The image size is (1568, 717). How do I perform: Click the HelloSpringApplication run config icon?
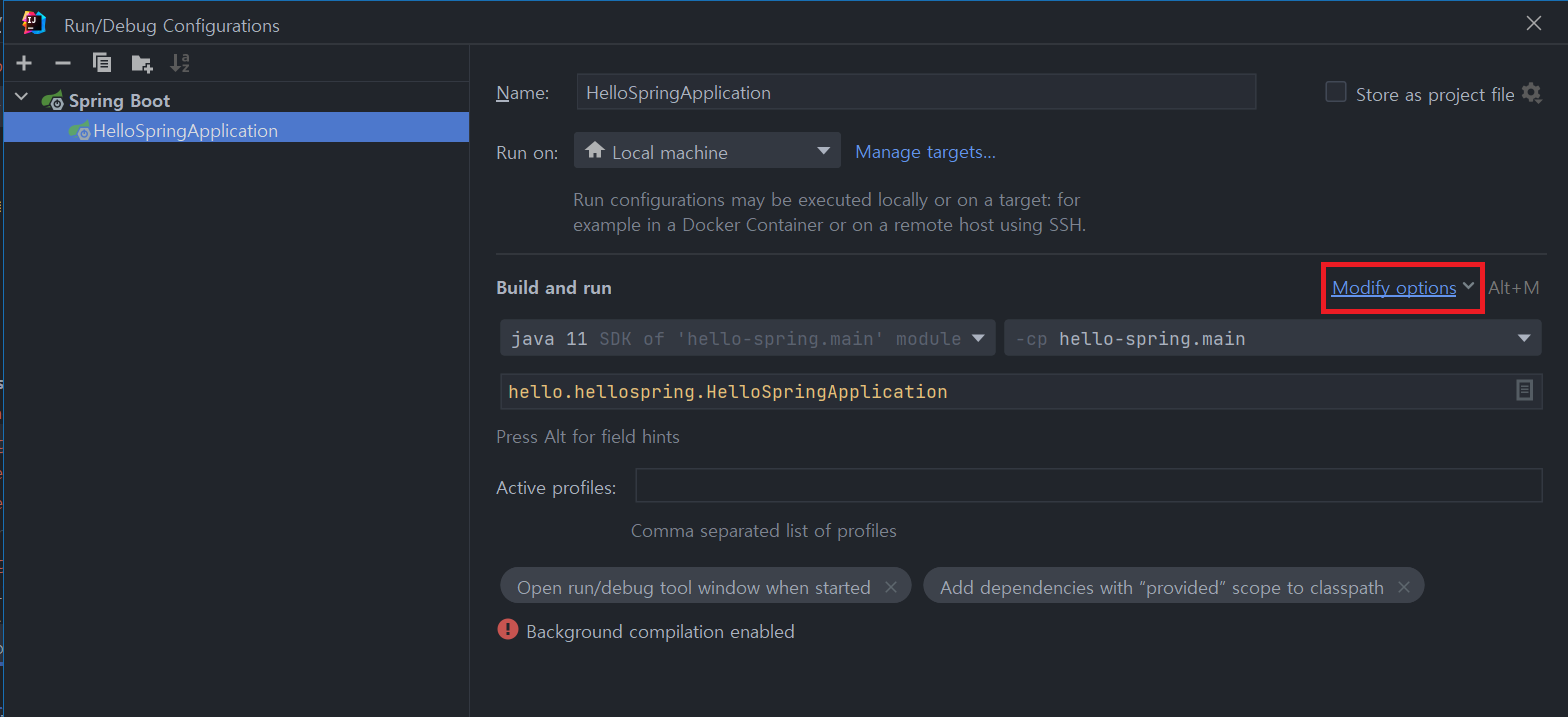coord(79,131)
